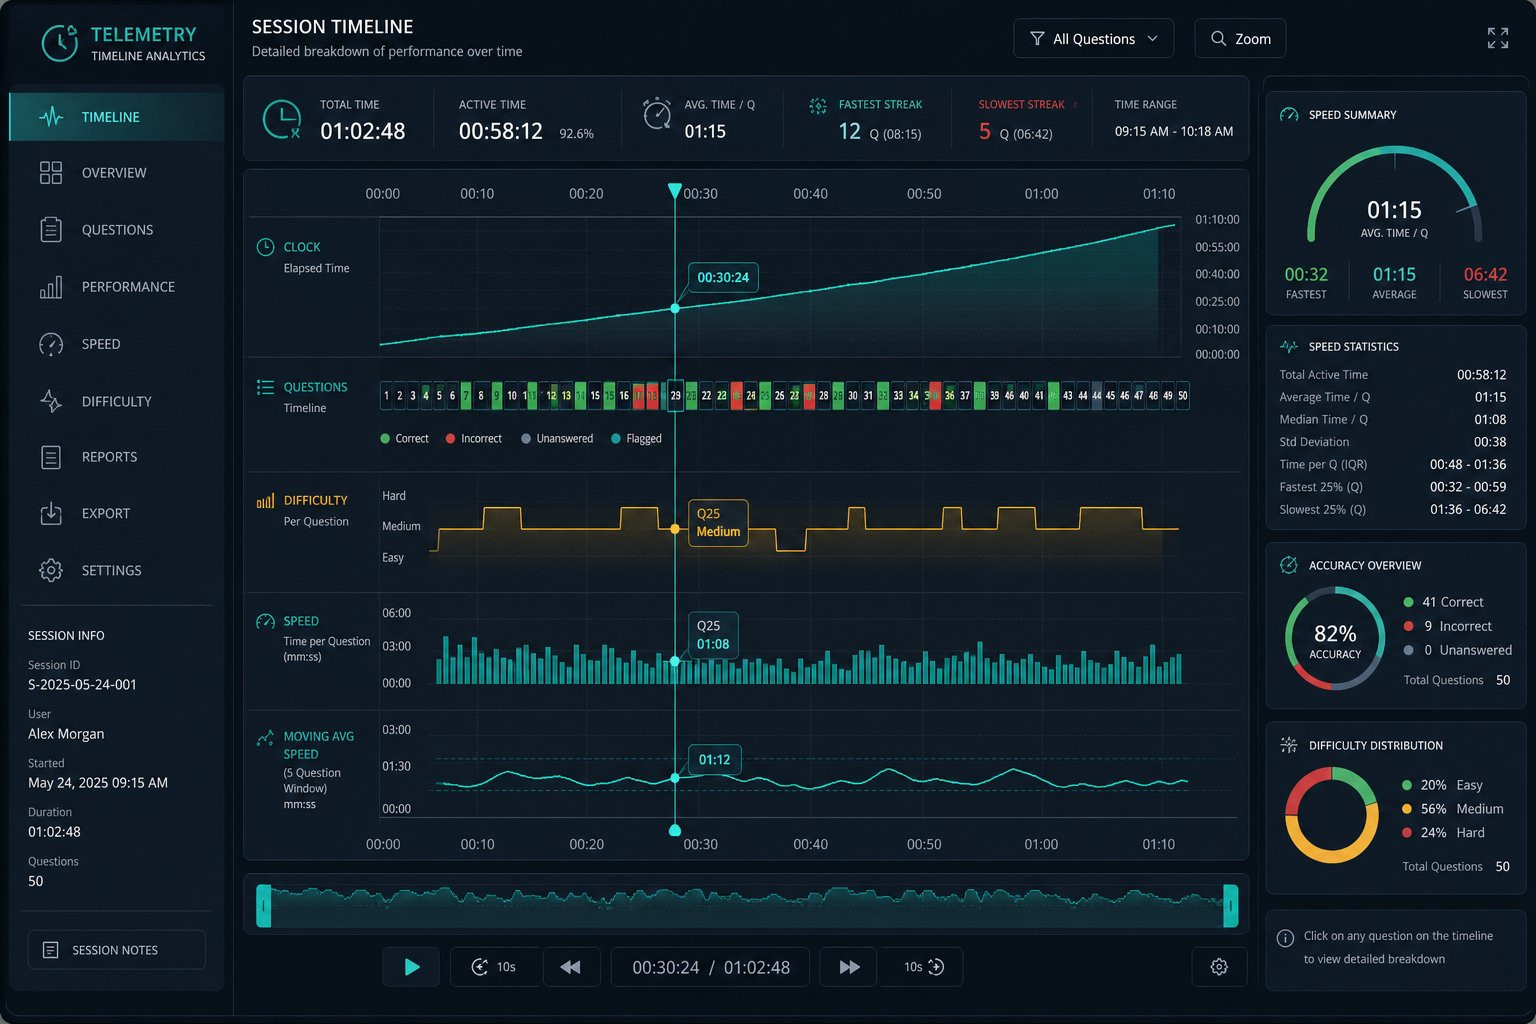The image size is (1536, 1024).
Task: Open Reports page icon in sidebar
Action: point(51,457)
